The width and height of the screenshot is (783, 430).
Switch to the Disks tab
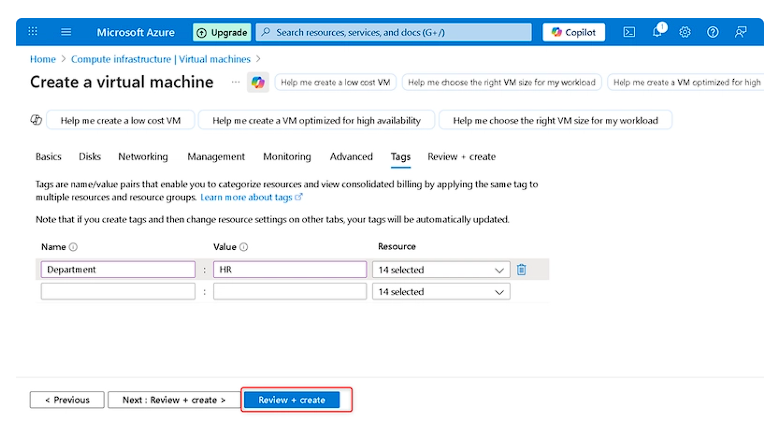click(90, 156)
